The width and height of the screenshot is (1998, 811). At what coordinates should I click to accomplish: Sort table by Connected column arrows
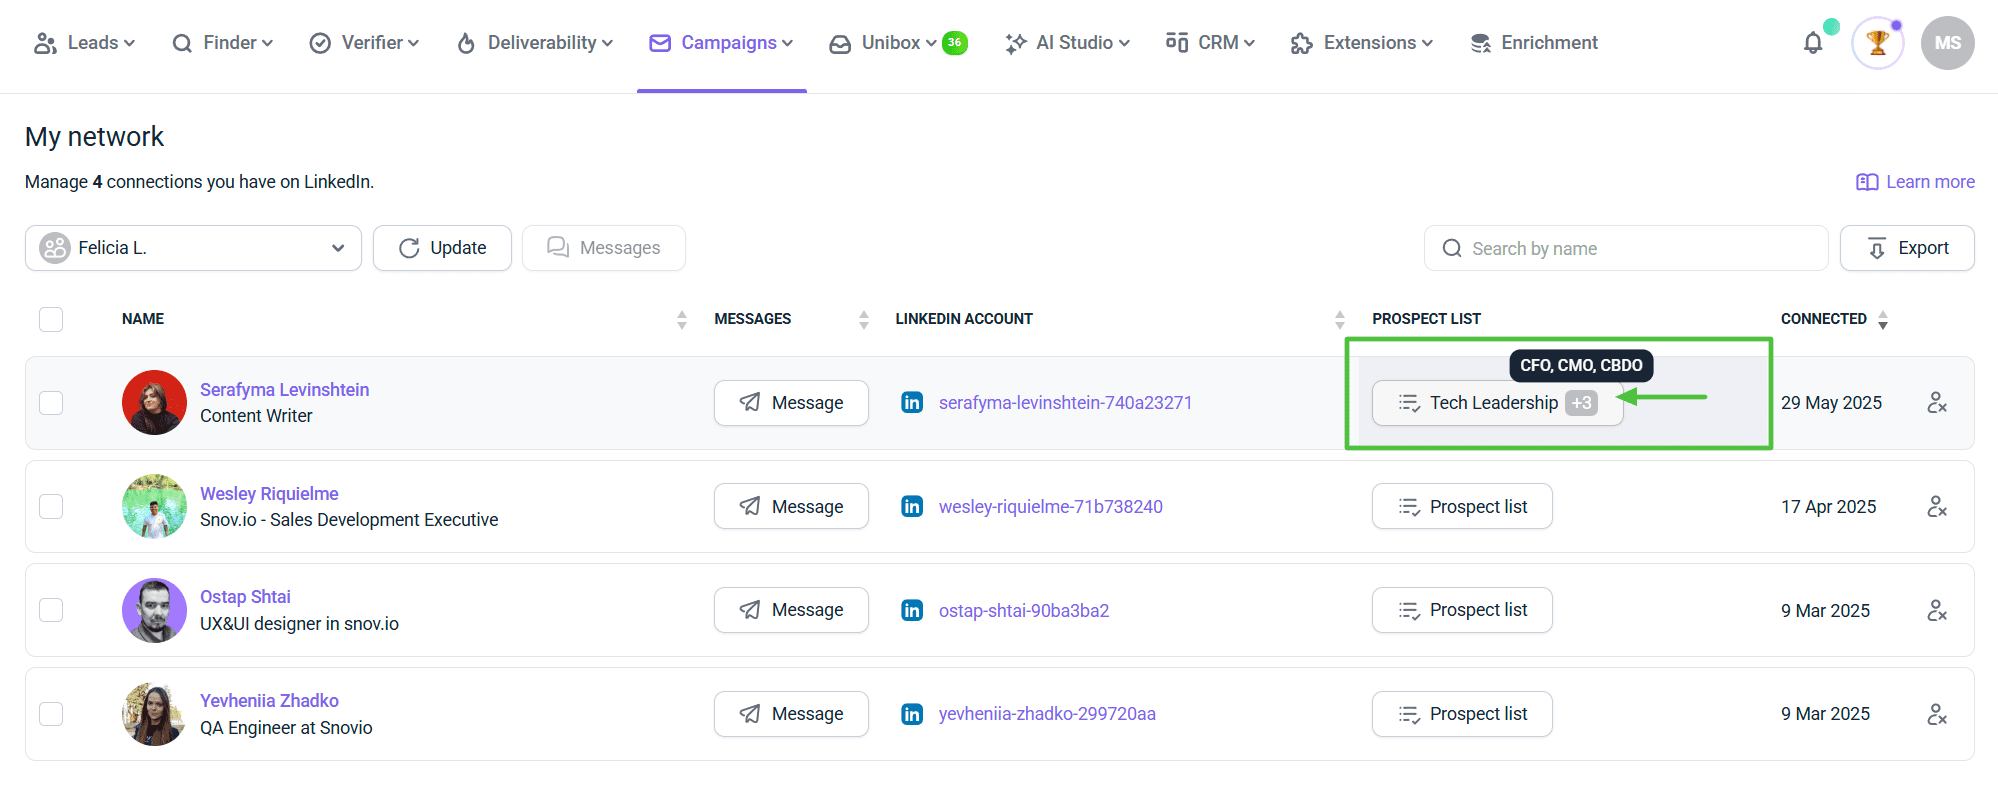pos(1883,320)
